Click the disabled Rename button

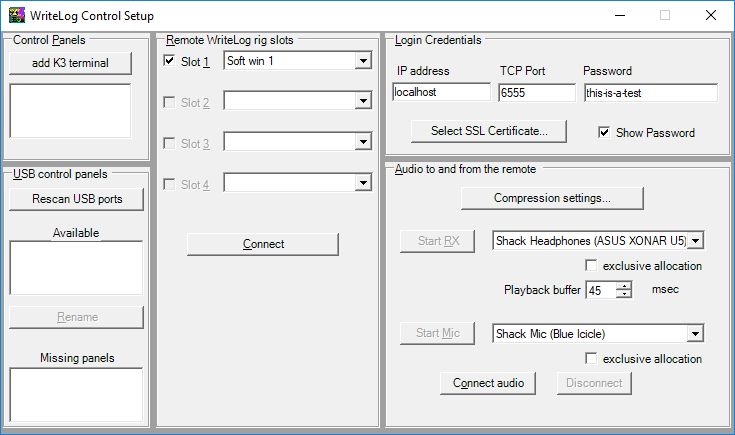coord(77,317)
